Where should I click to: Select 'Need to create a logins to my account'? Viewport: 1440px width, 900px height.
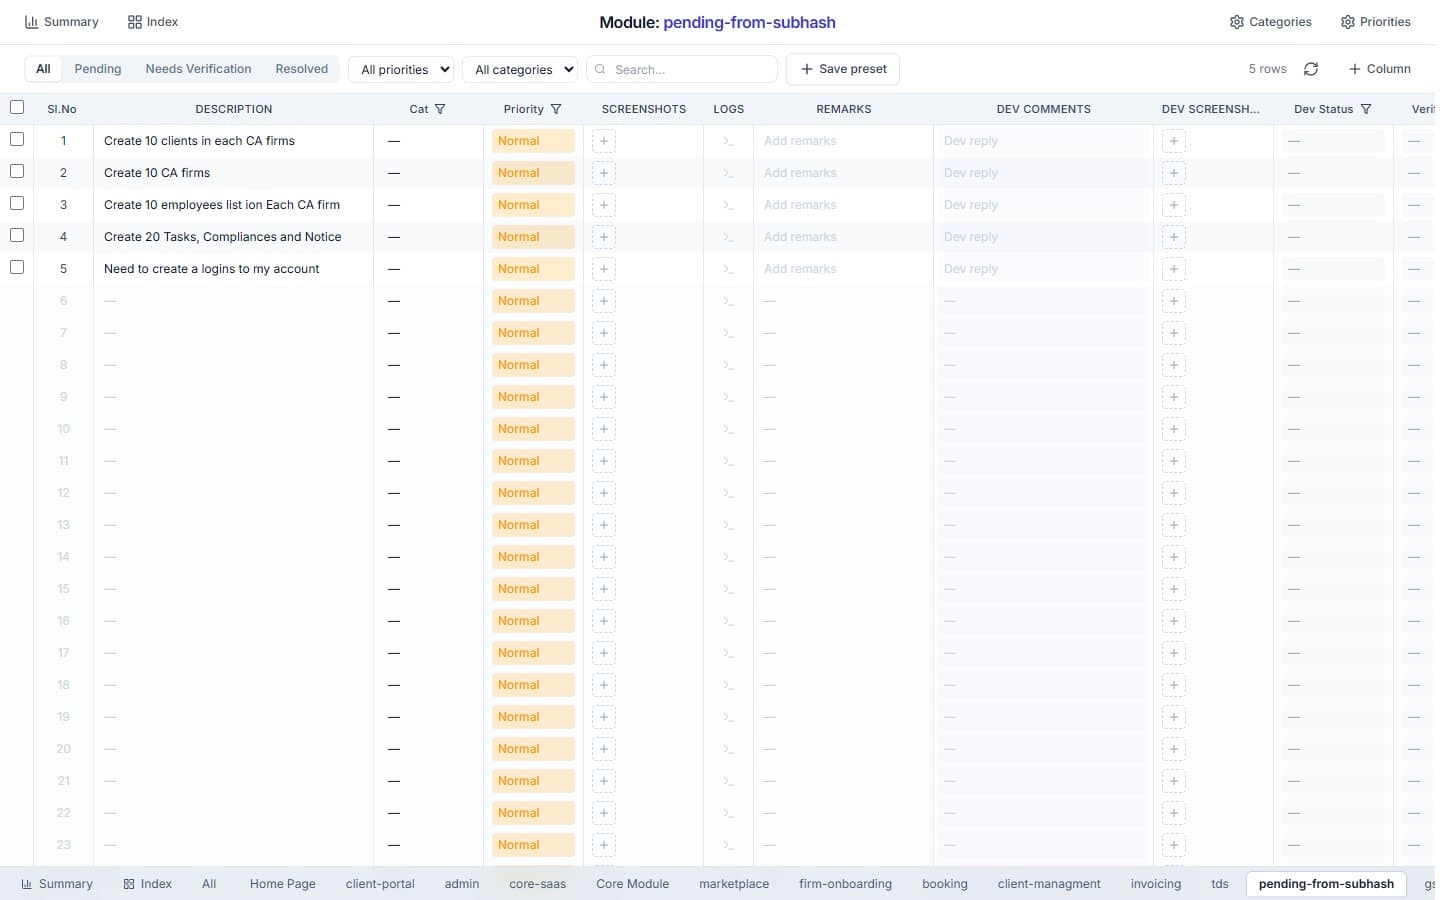pos(233,269)
